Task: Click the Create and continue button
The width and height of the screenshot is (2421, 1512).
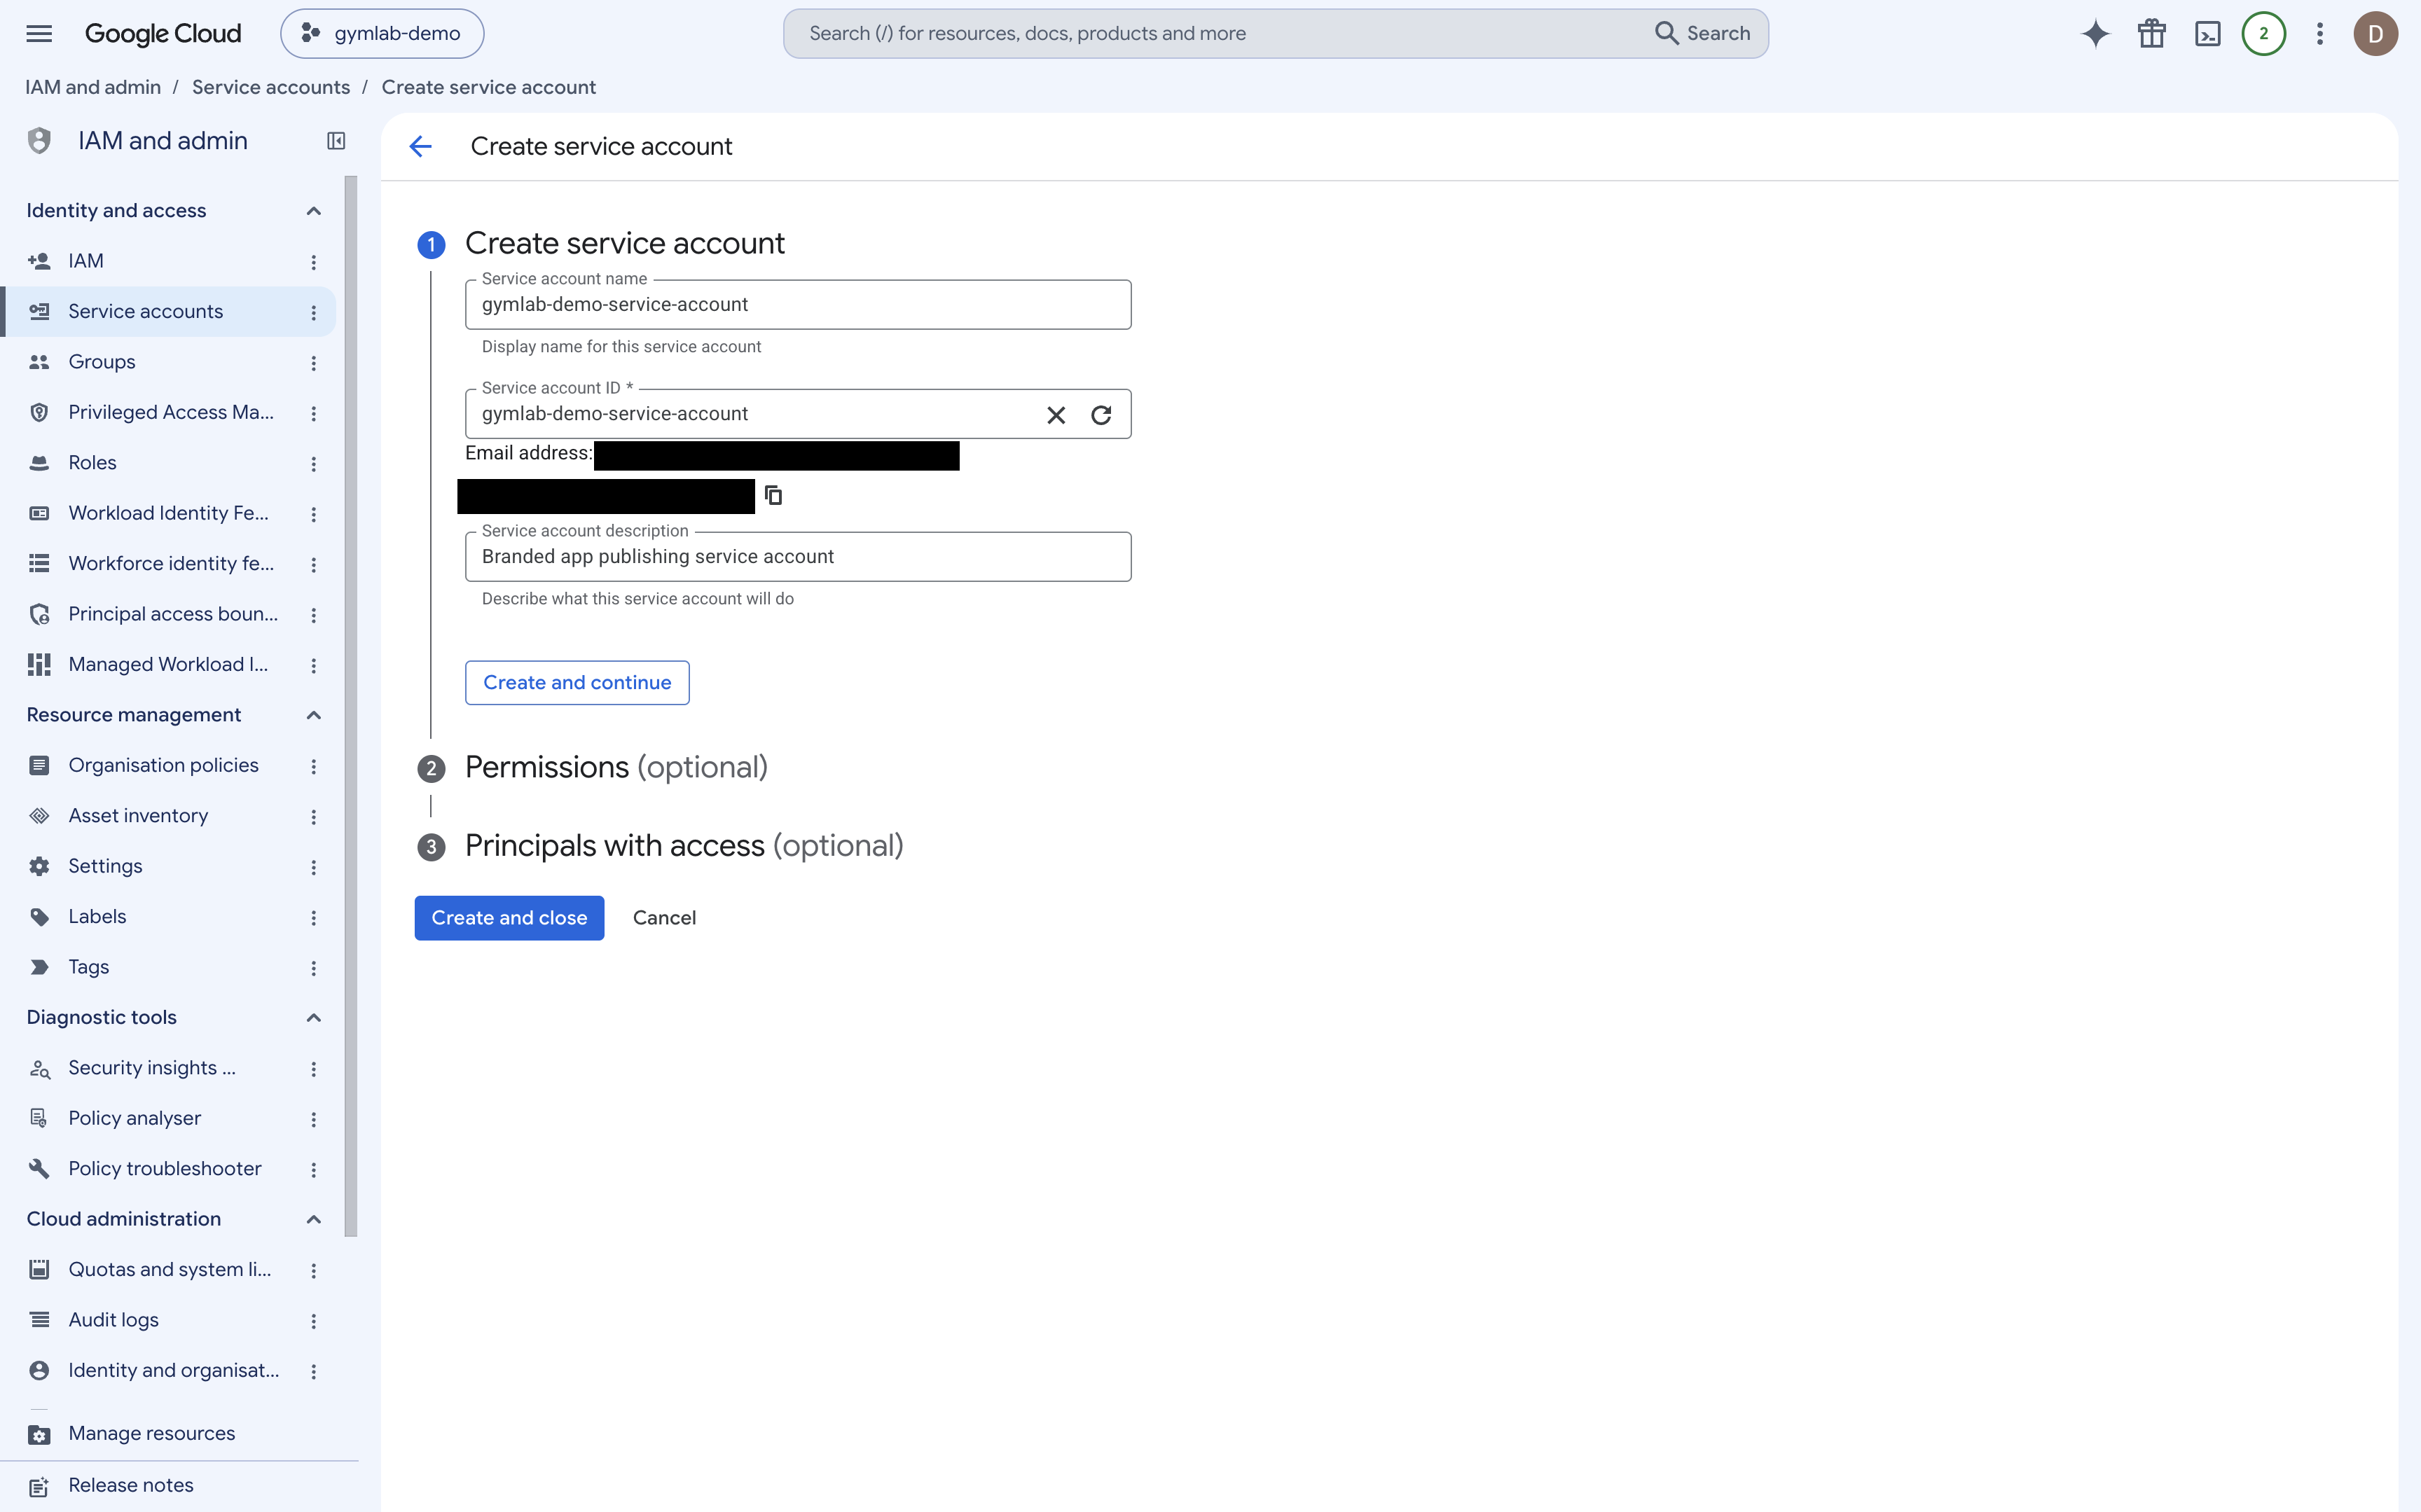Action: pos(577,682)
